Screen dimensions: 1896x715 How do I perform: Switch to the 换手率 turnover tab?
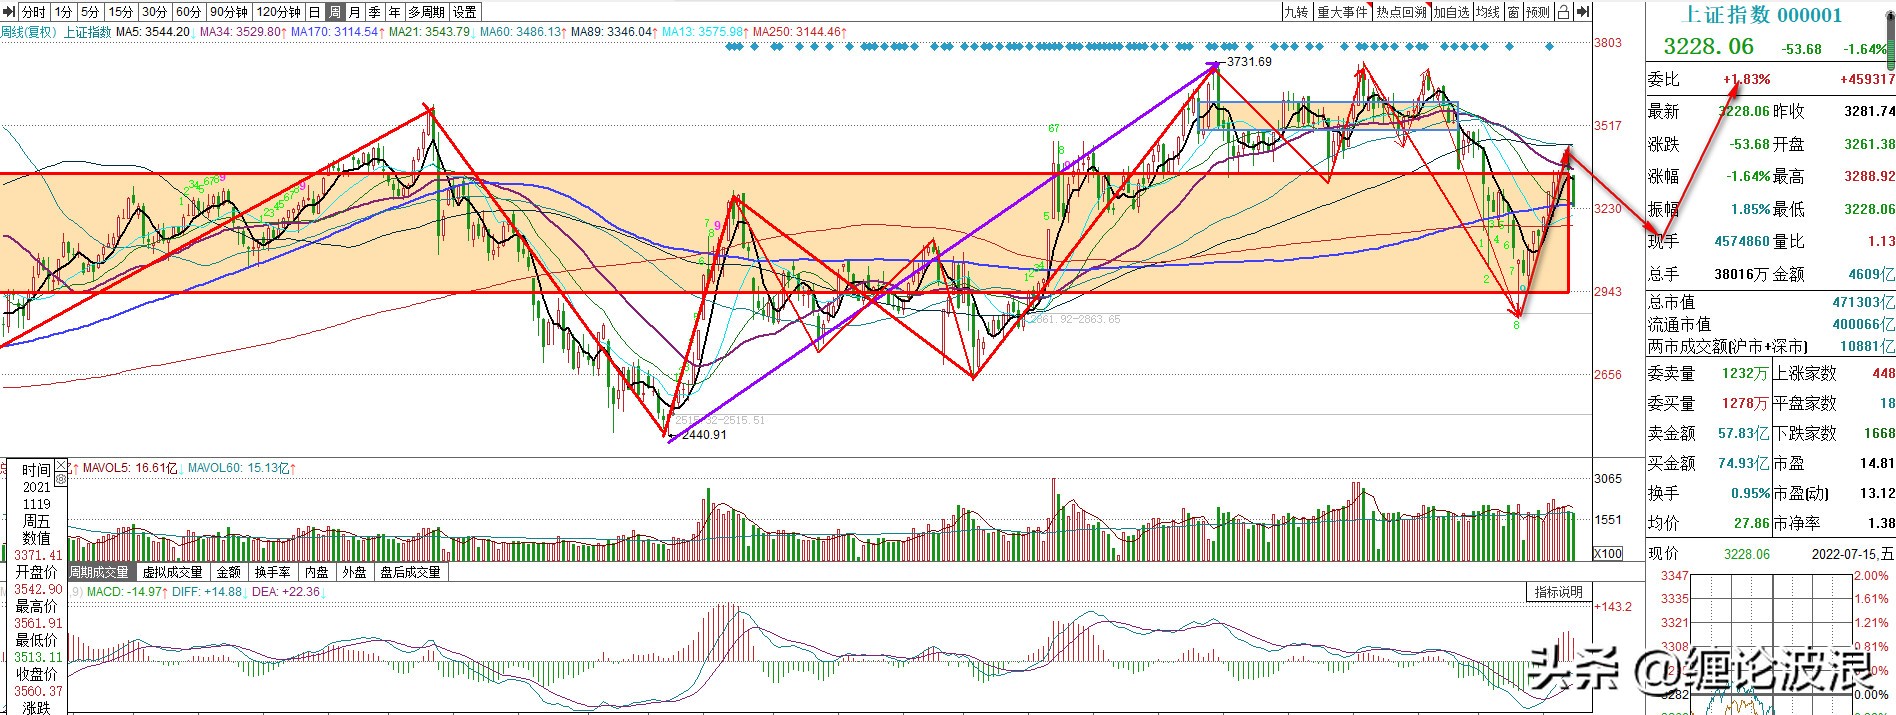272,572
